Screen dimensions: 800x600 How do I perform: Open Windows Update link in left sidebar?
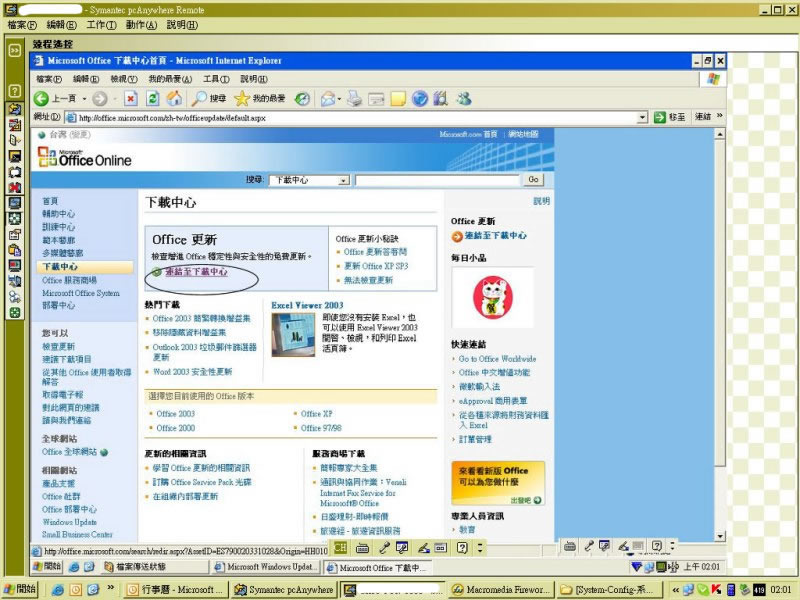click(x=69, y=522)
